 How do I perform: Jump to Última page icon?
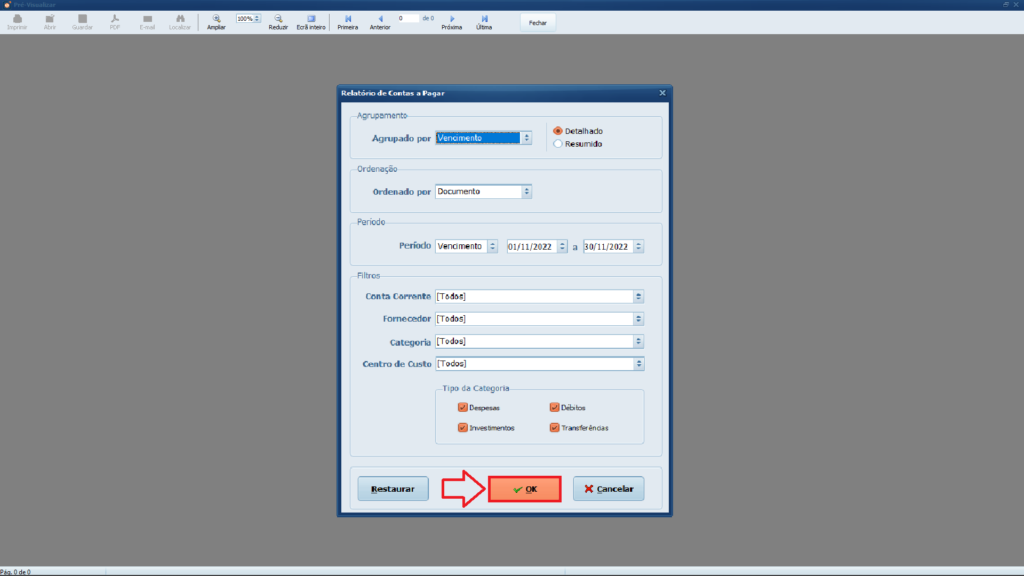coord(484,22)
